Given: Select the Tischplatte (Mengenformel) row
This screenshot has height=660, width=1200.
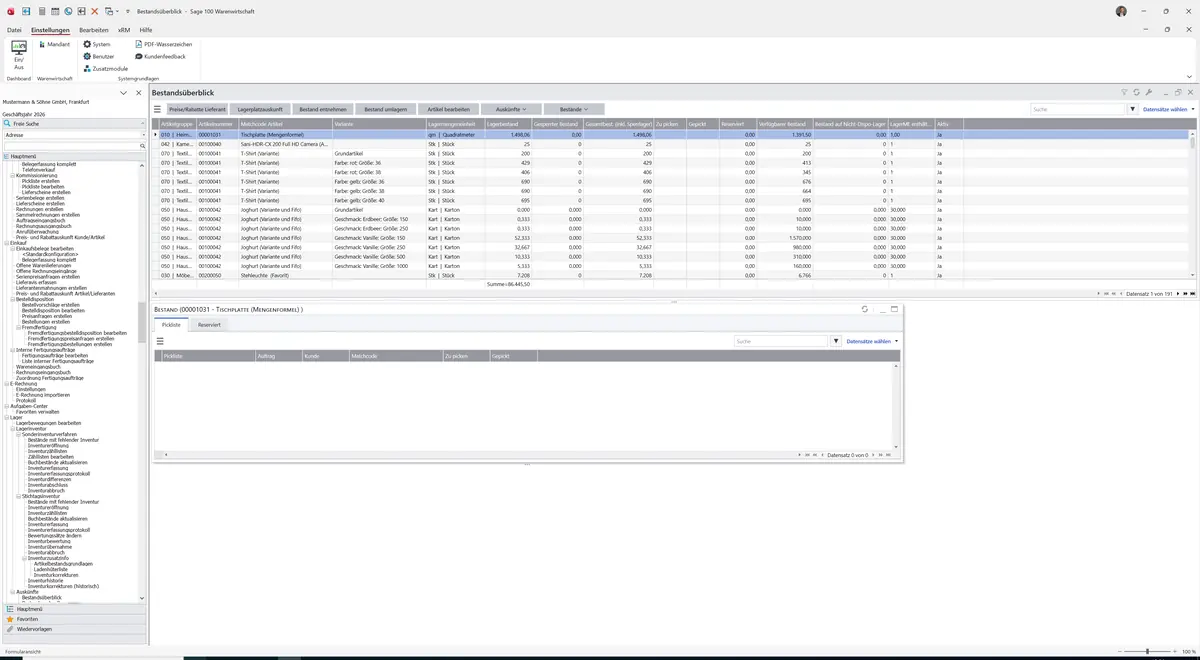Looking at the screenshot, I should click(672, 134).
